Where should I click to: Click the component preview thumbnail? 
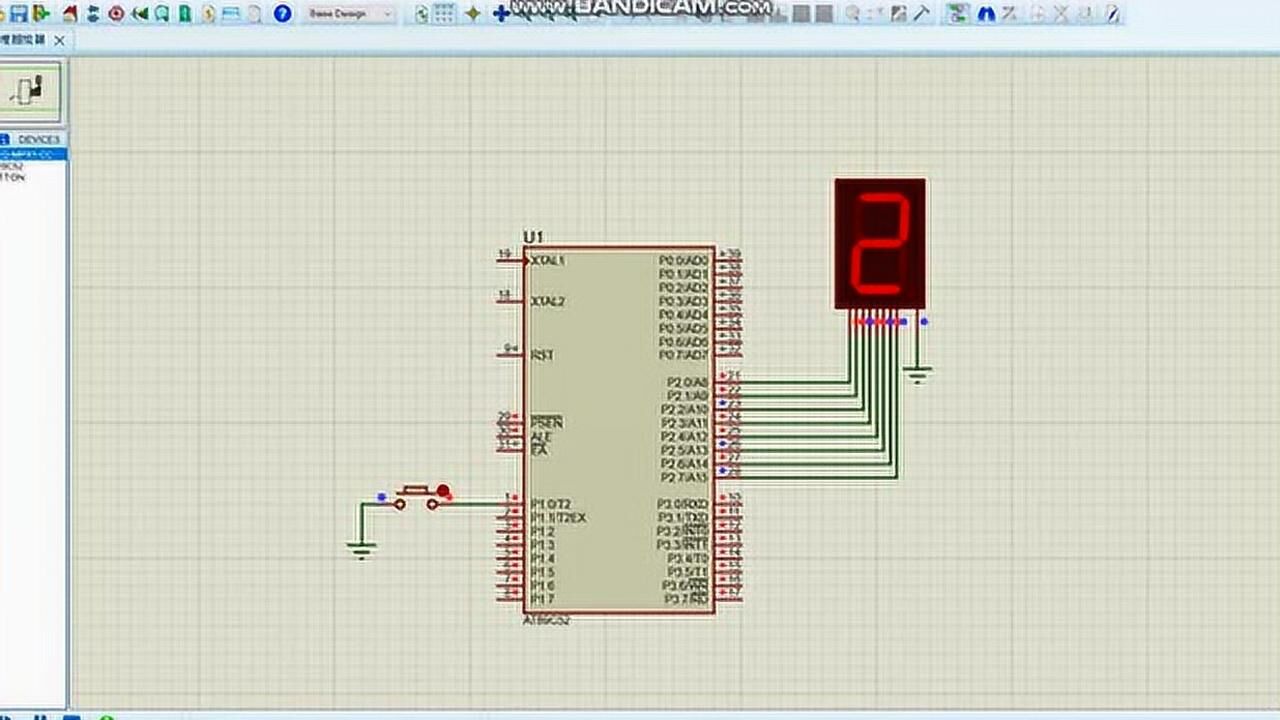30,91
